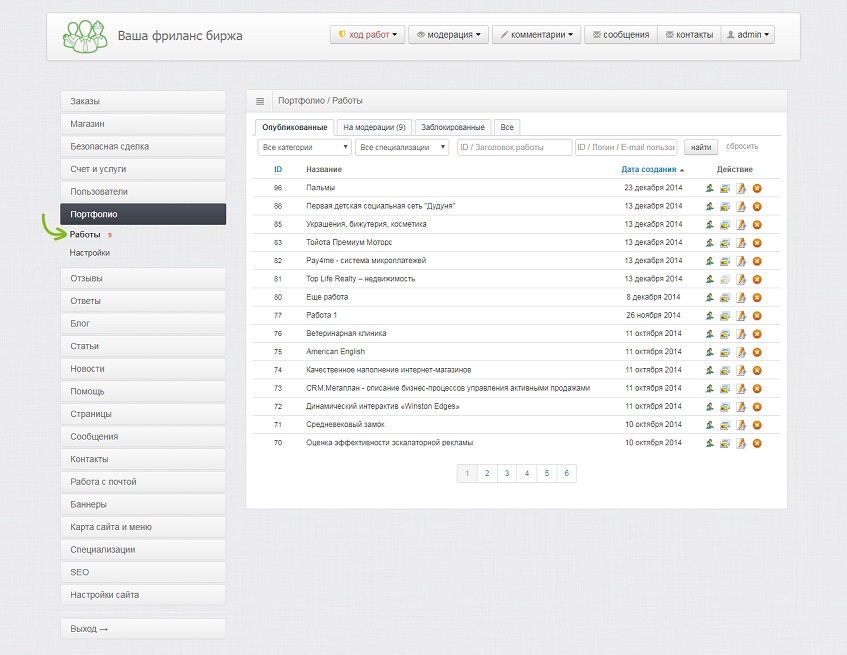847x655 pixels.
Task: Delete the Pay4me micropayments work
Action: point(757,261)
